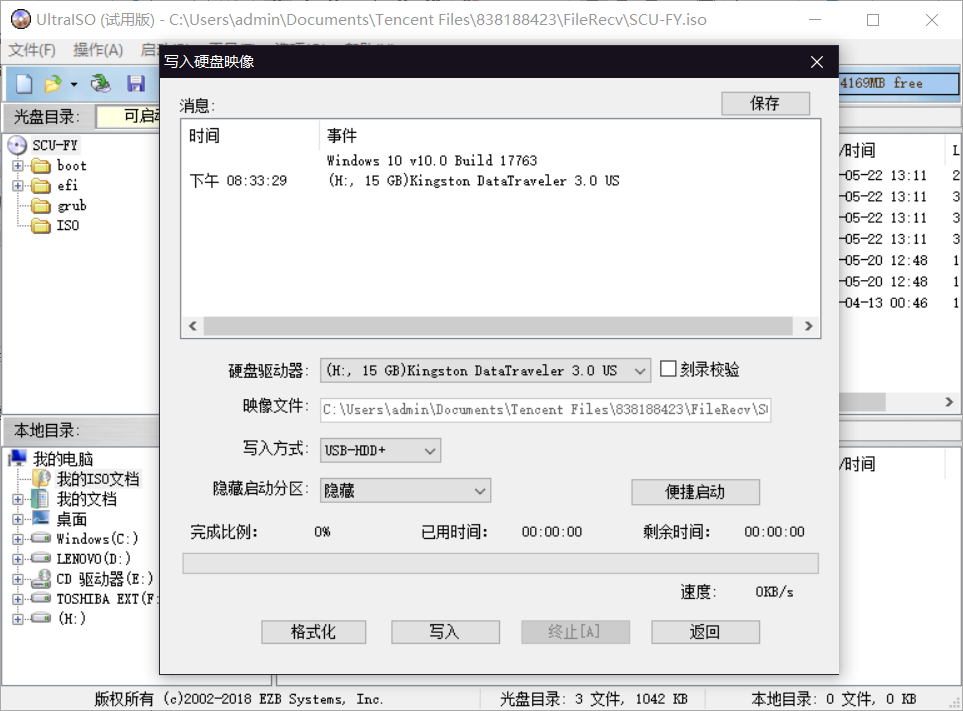Select the boot folder icon
963x711 pixels.
point(41,166)
